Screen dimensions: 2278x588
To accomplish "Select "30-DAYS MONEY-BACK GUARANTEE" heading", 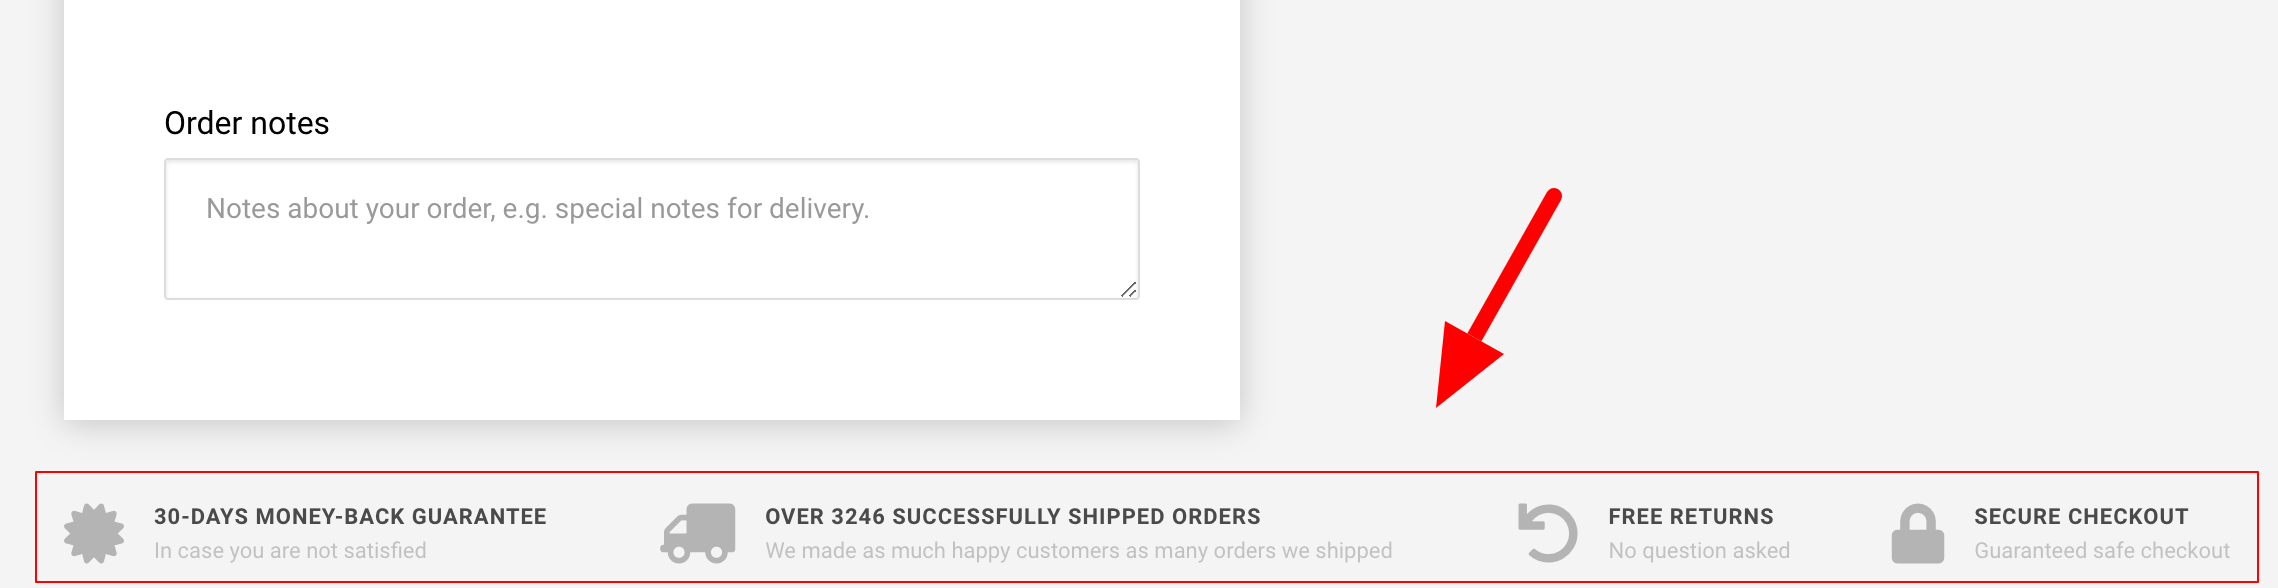I will tap(350, 517).
